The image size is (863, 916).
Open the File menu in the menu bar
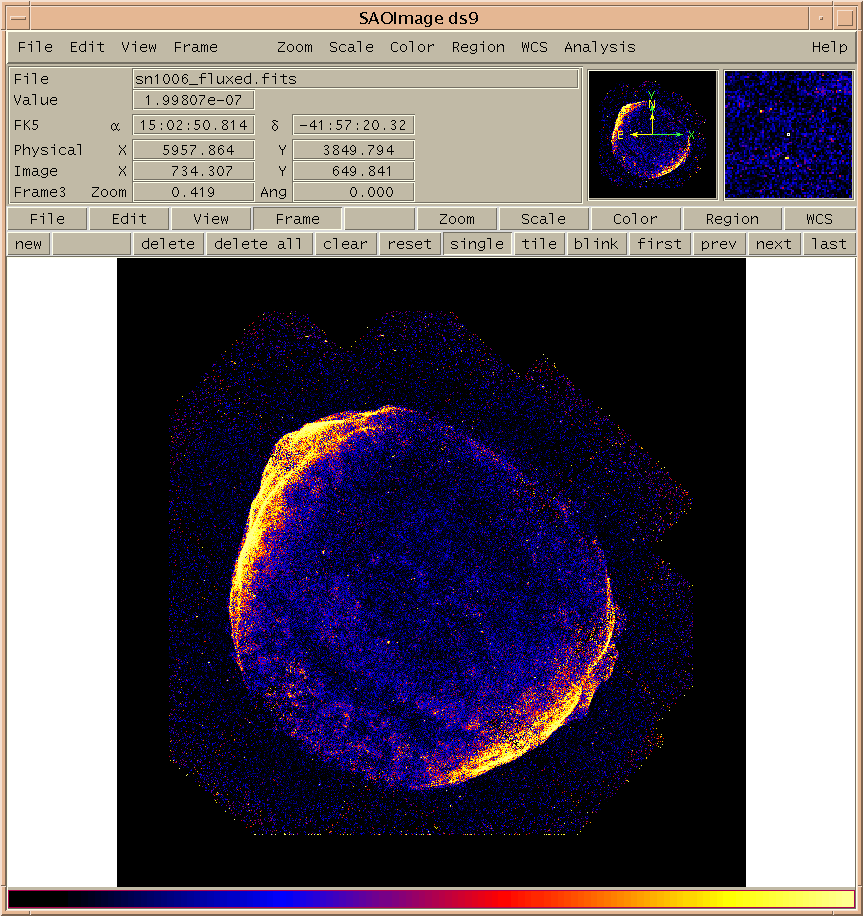35,47
